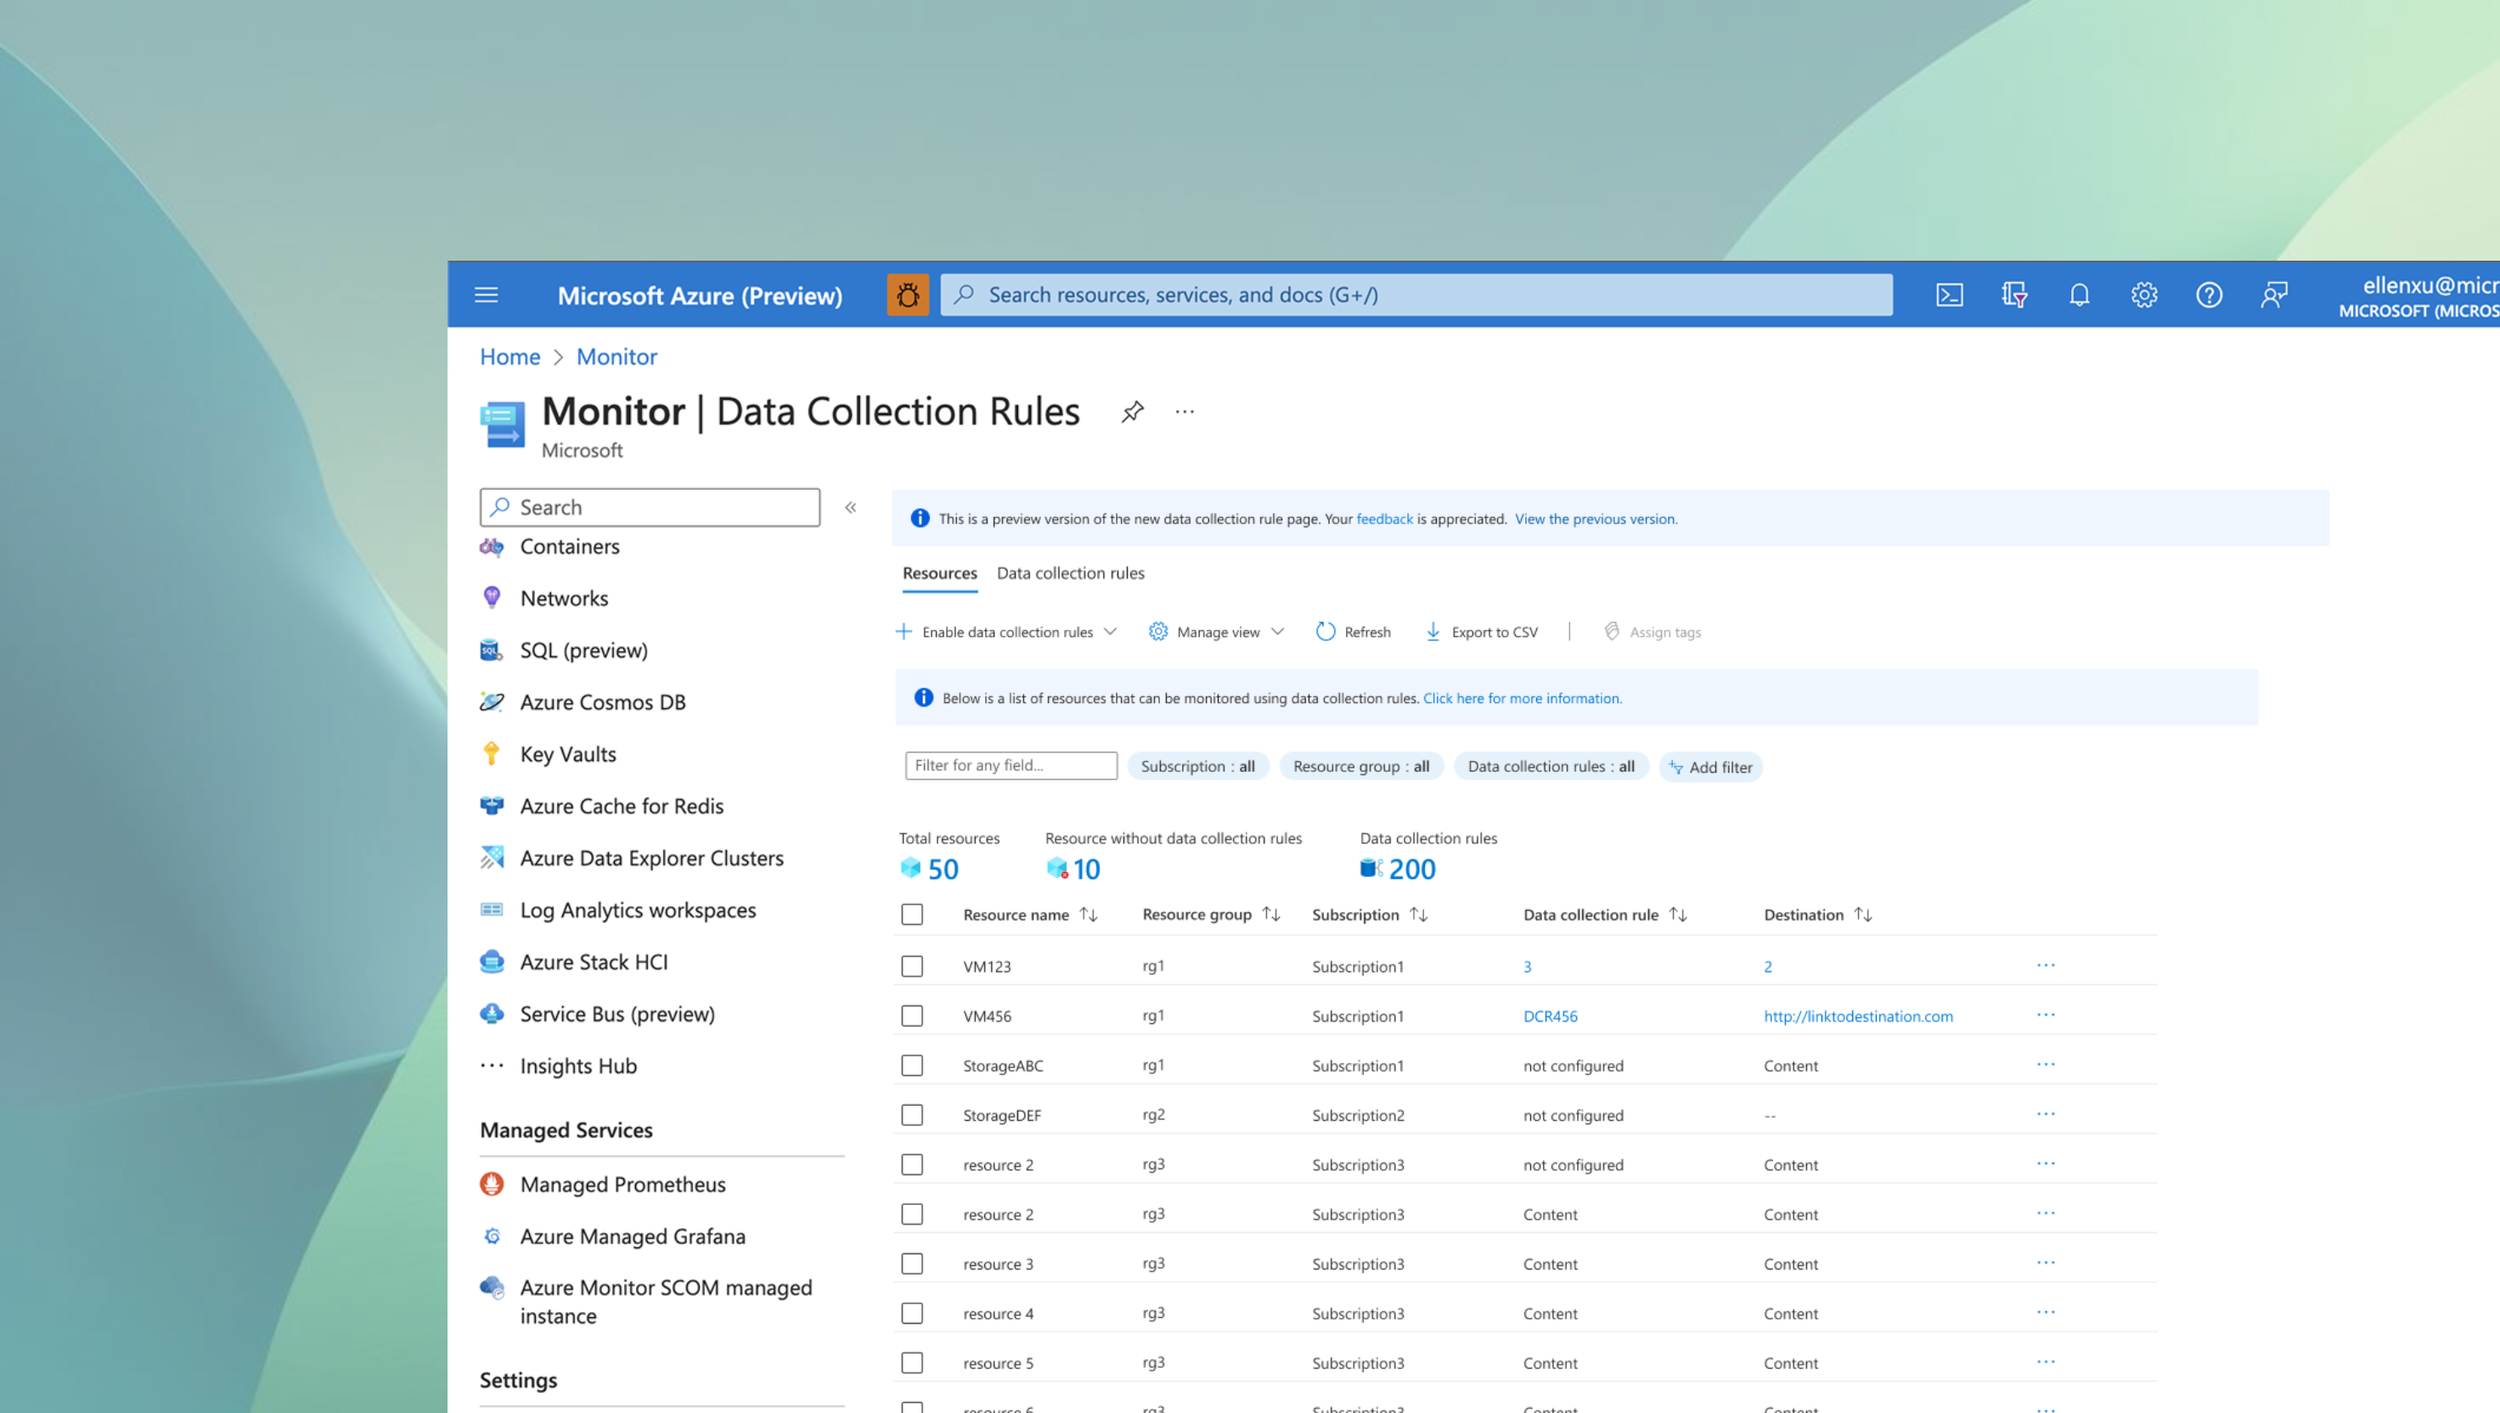Select the Resources tab
The width and height of the screenshot is (2500, 1413).
[x=939, y=573]
